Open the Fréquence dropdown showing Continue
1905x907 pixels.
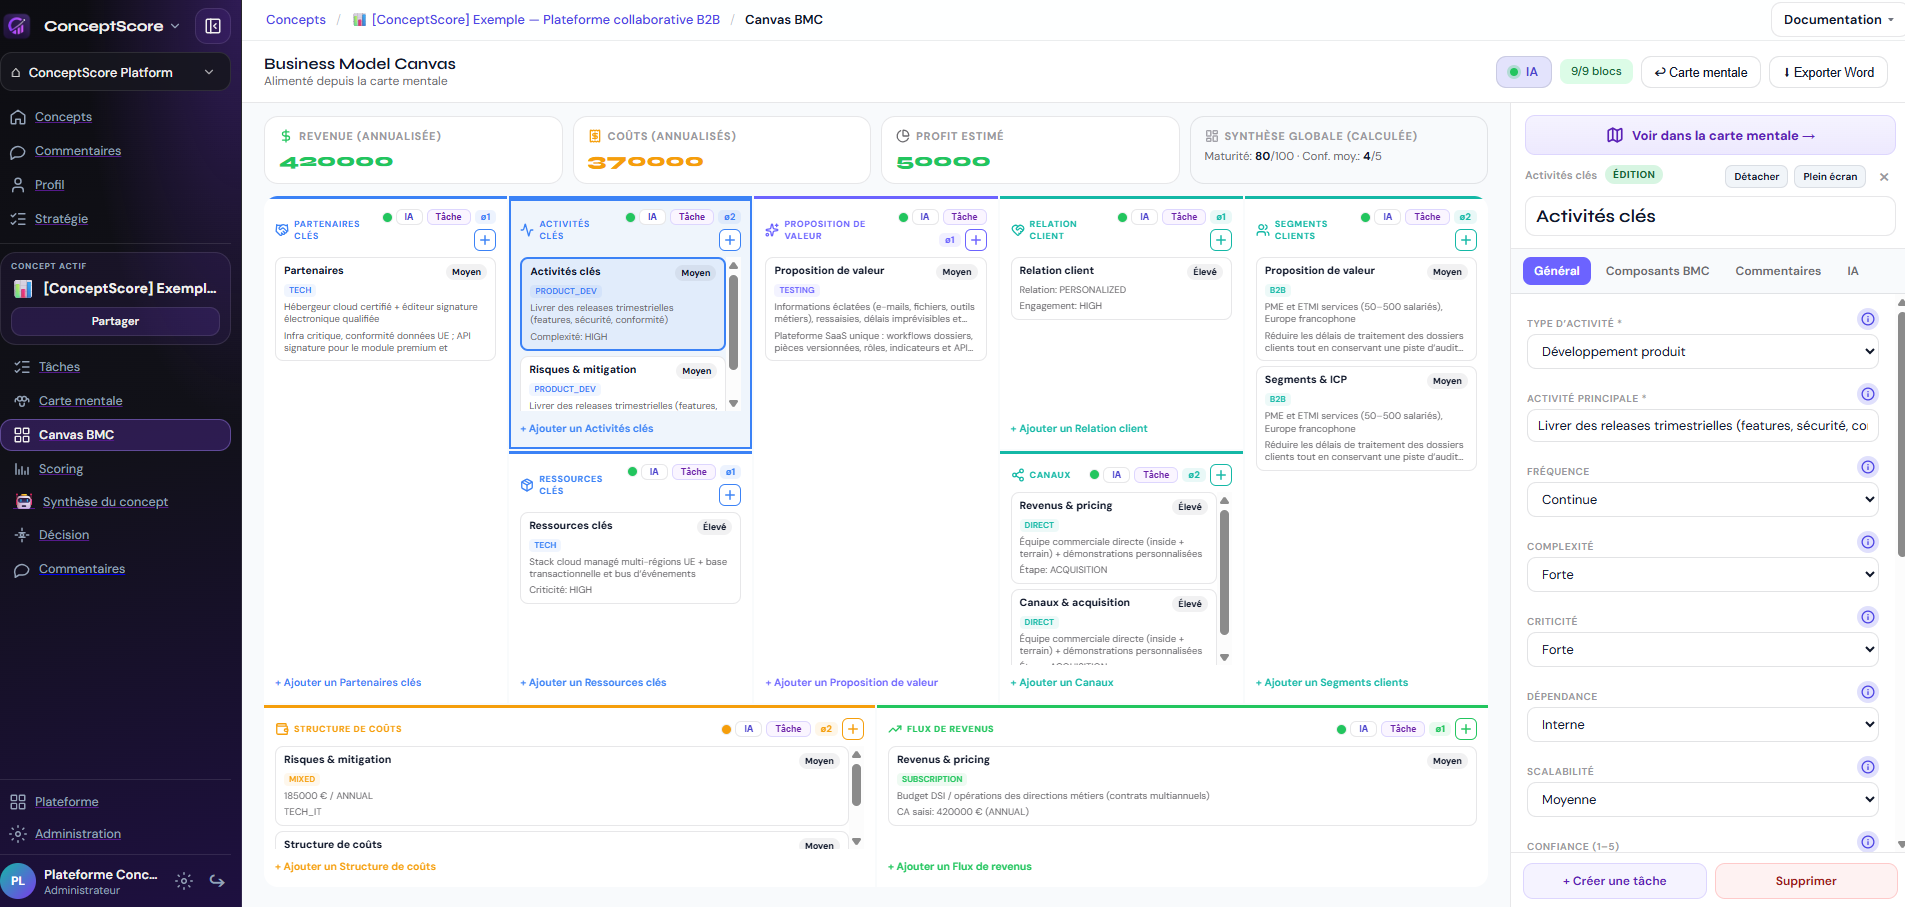click(x=1702, y=499)
